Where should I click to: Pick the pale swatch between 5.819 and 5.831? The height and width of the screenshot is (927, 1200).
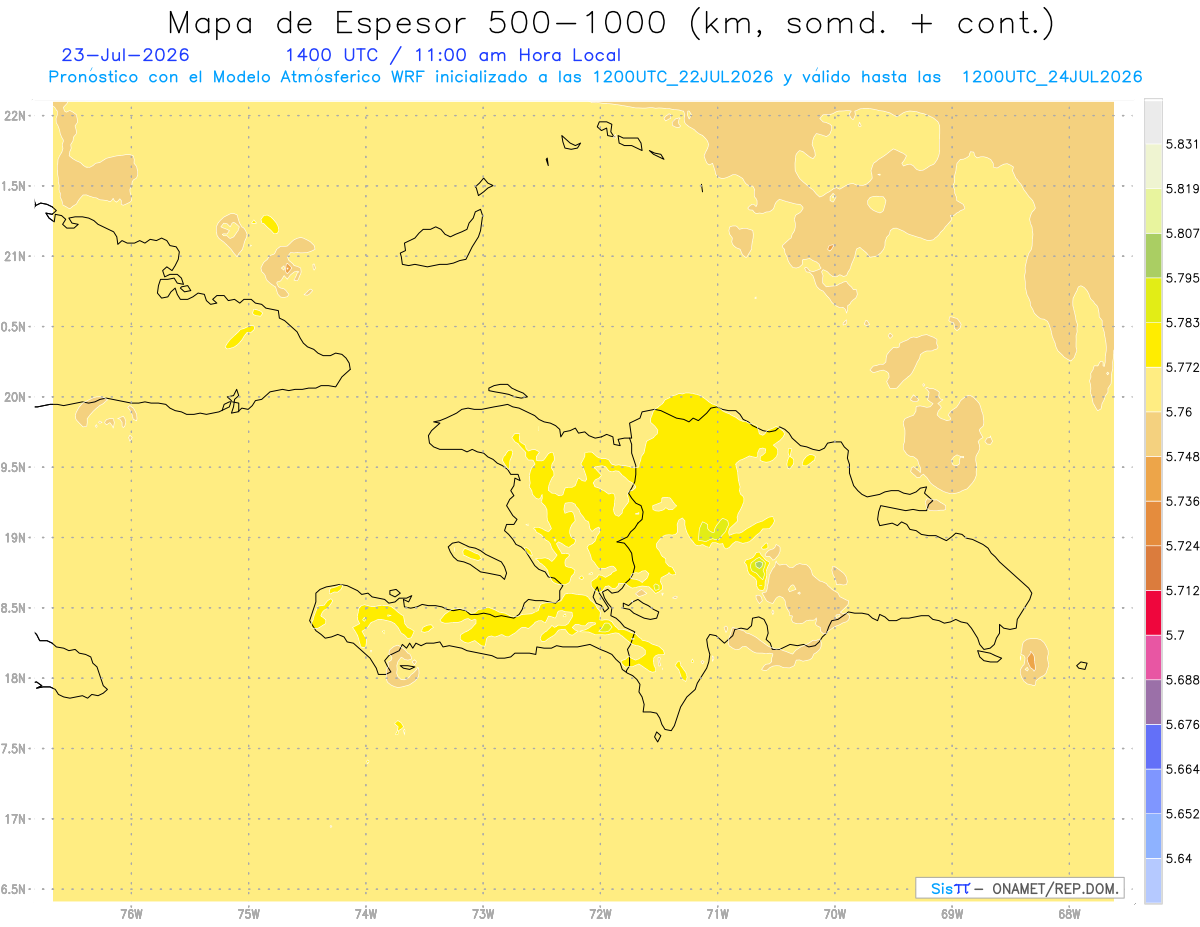pos(1153,165)
